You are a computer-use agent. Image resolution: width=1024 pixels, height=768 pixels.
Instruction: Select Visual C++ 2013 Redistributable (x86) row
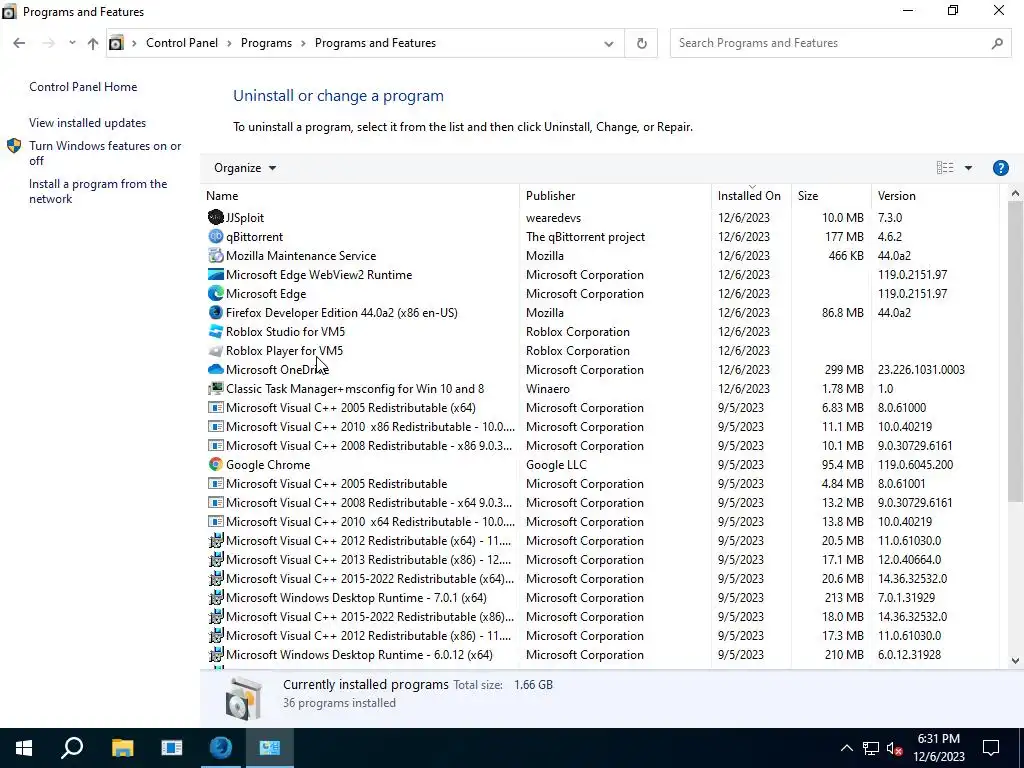click(600, 560)
